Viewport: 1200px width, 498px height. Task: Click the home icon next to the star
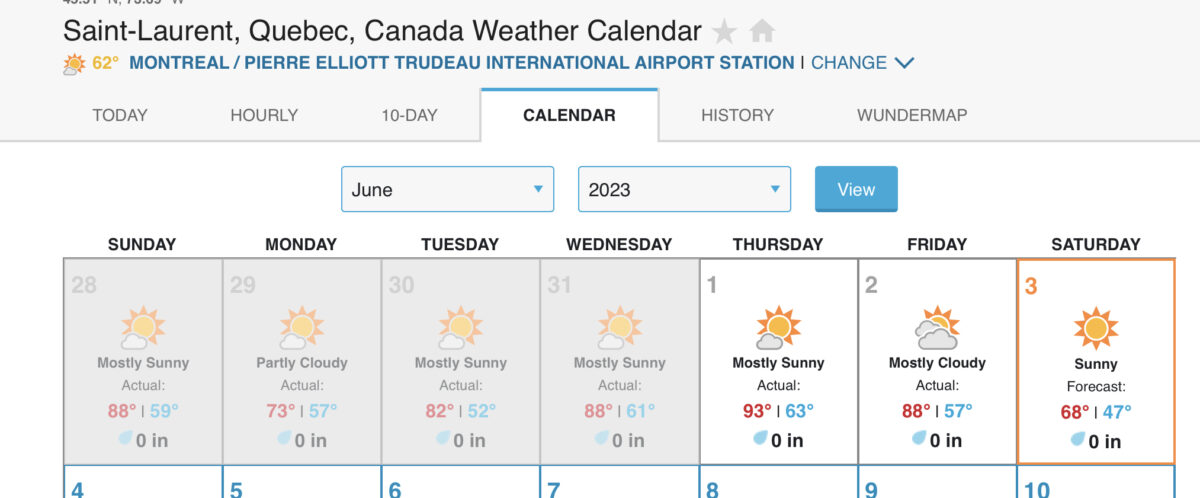click(x=762, y=32)
